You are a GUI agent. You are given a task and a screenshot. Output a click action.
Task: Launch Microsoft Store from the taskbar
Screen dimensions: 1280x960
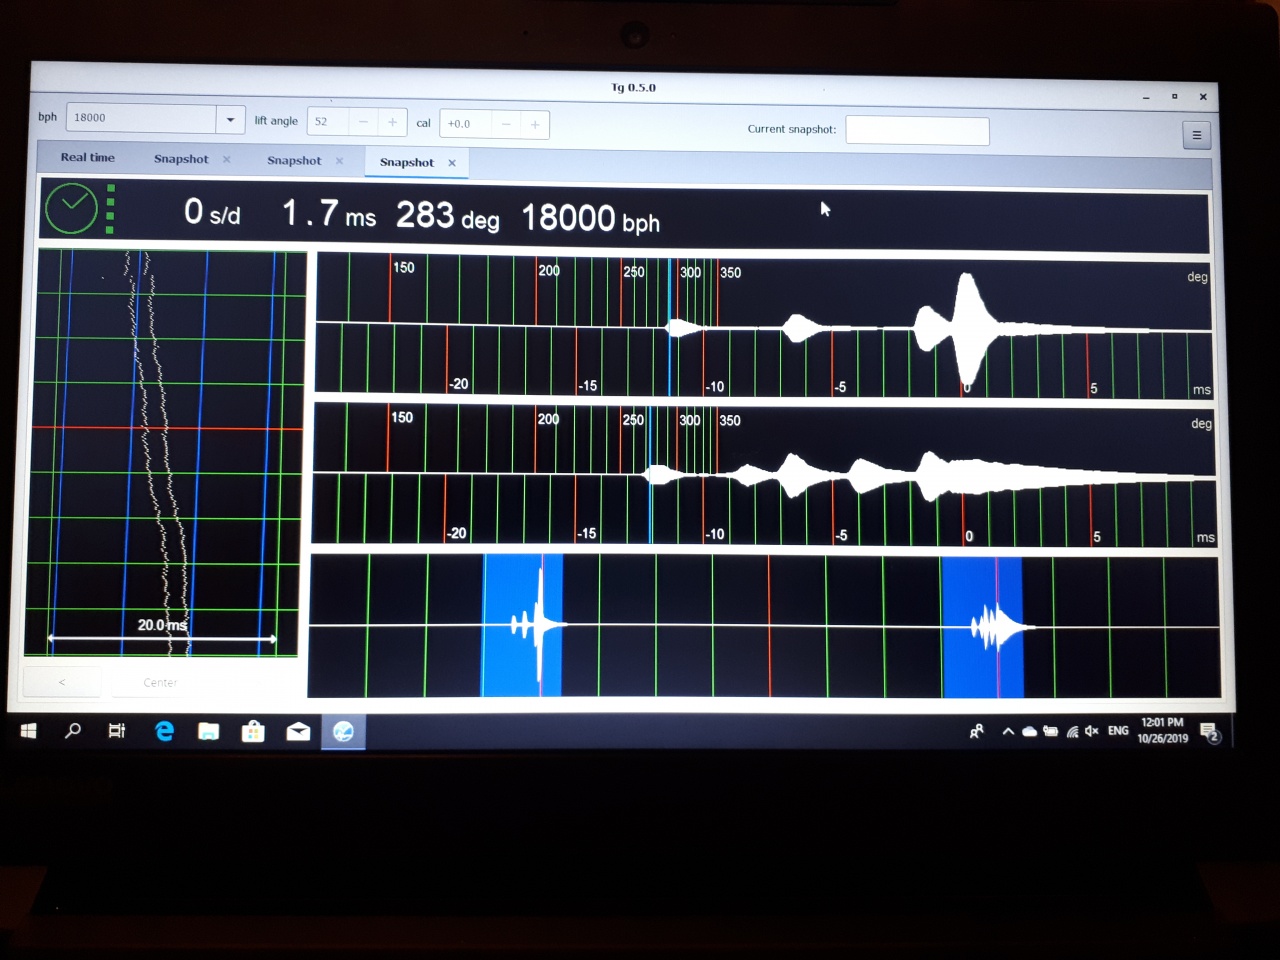[253, 732]
